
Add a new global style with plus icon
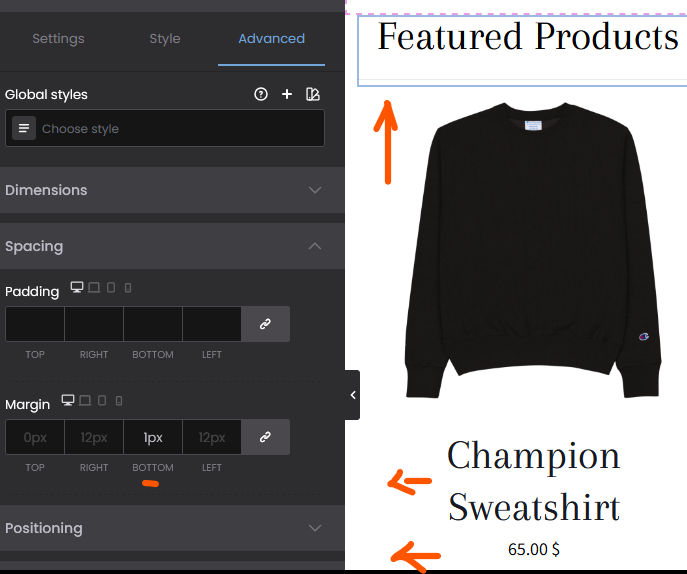287,94
